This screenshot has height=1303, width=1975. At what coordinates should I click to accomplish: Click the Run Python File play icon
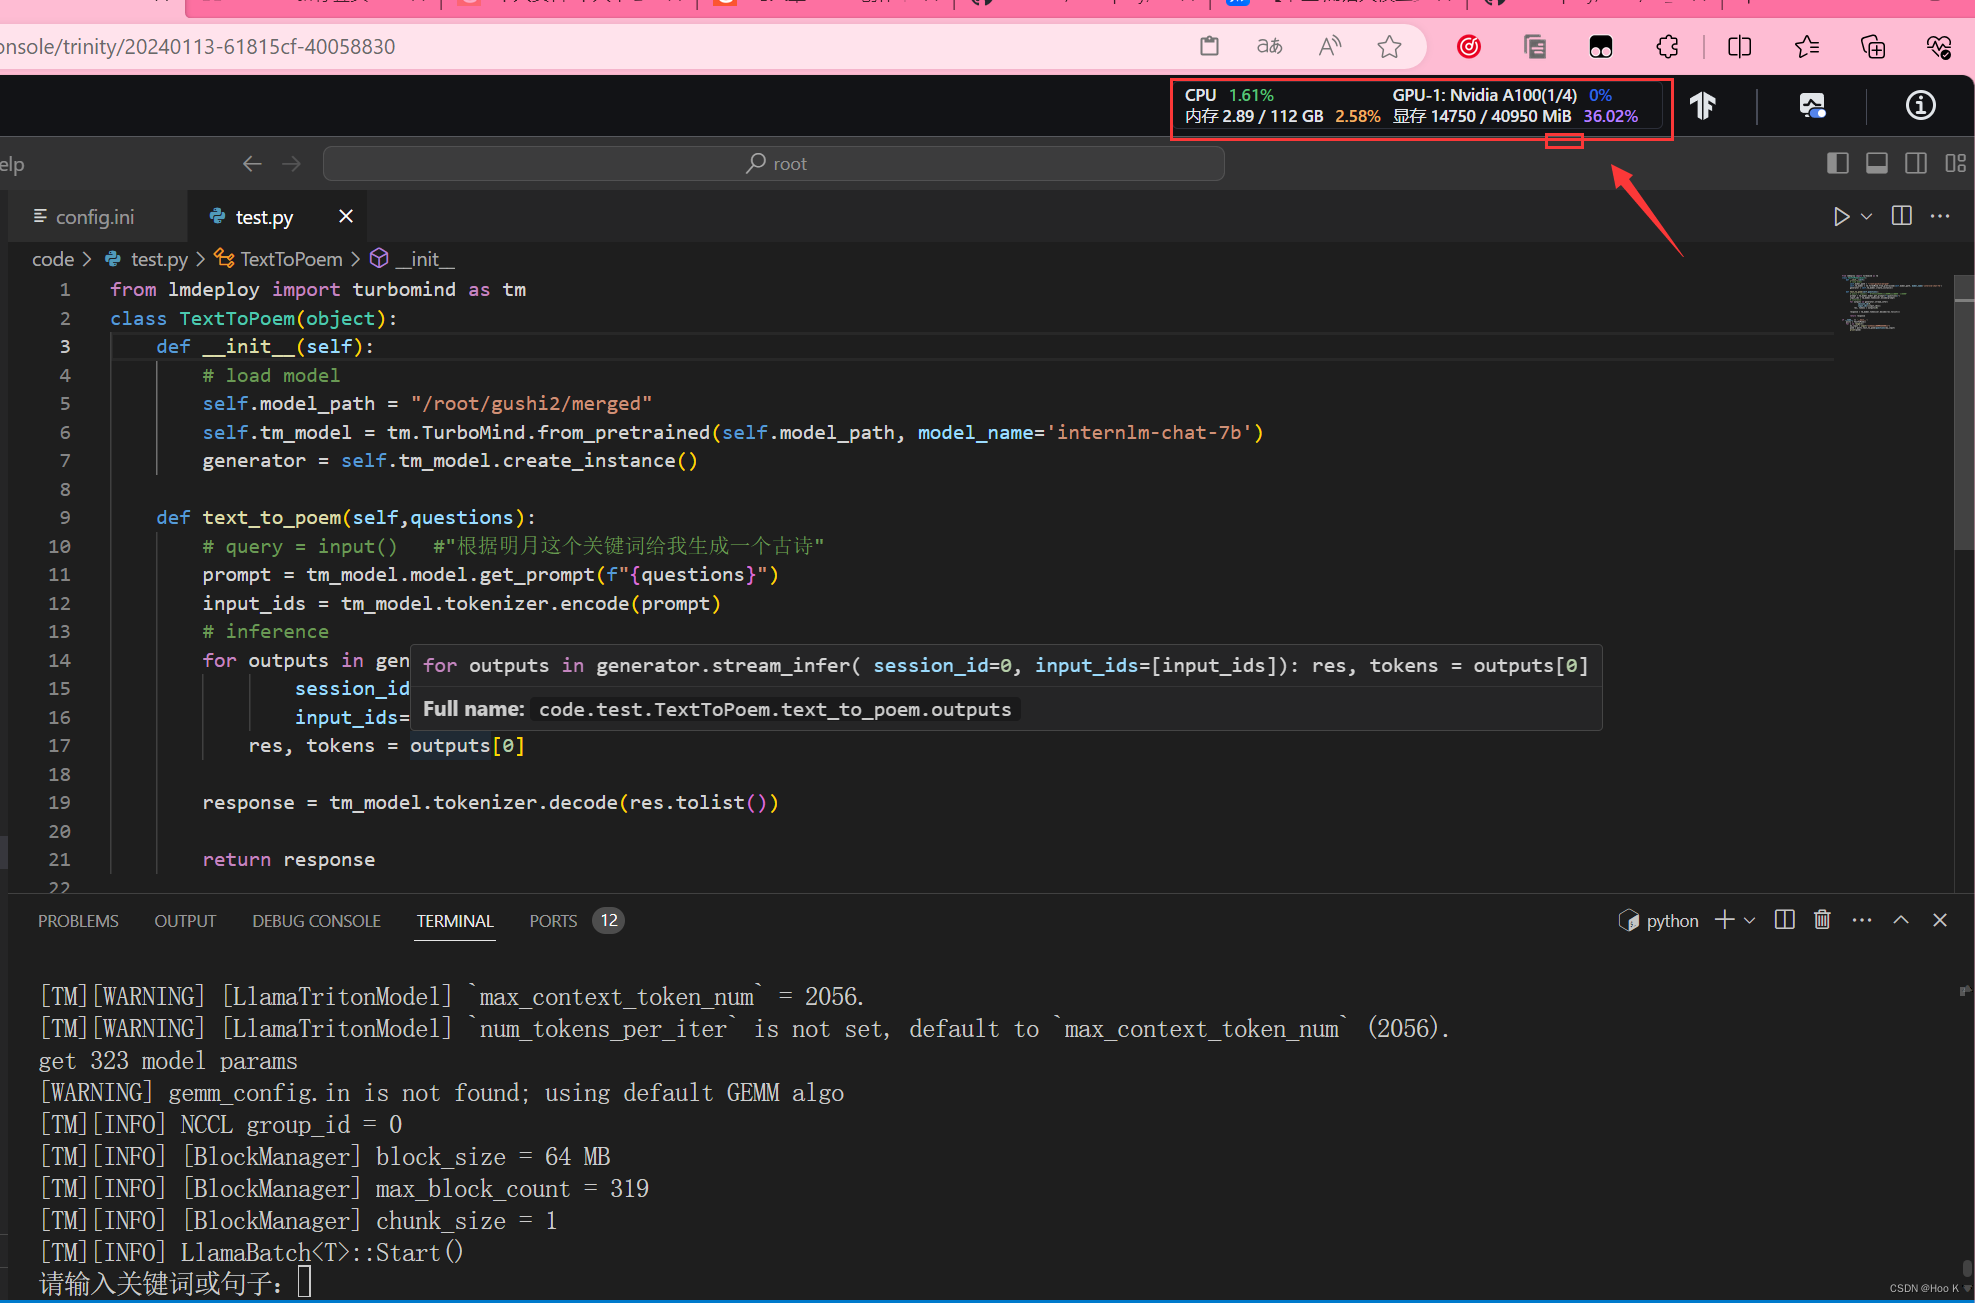tap(1840, 217)
